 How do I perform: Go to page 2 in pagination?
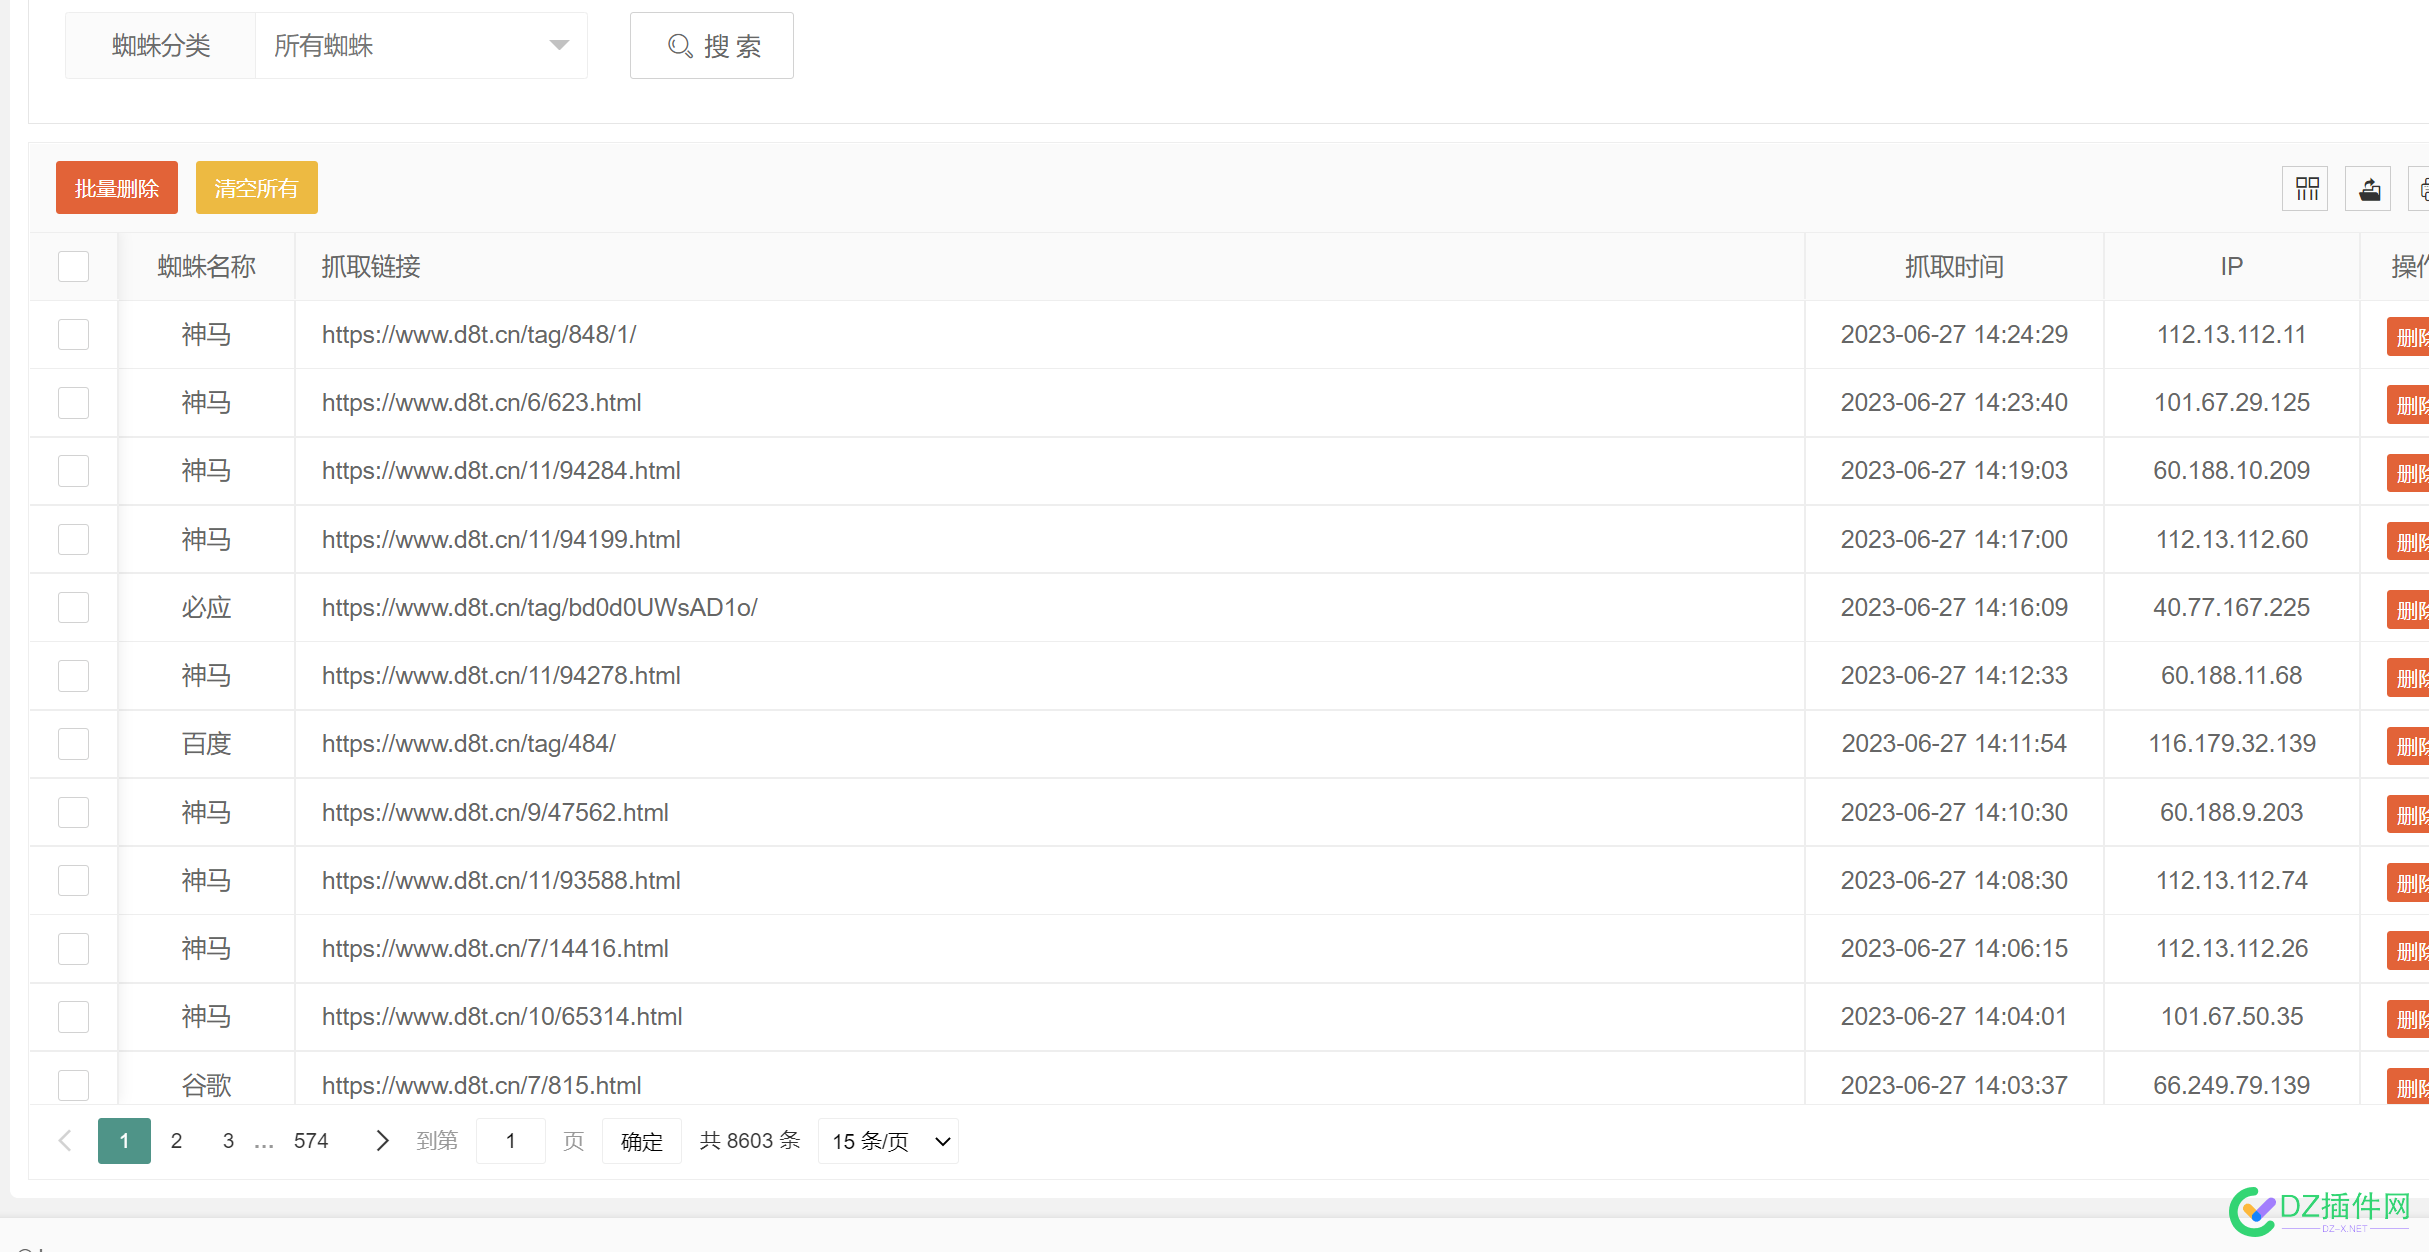(x=176, y=1141)
